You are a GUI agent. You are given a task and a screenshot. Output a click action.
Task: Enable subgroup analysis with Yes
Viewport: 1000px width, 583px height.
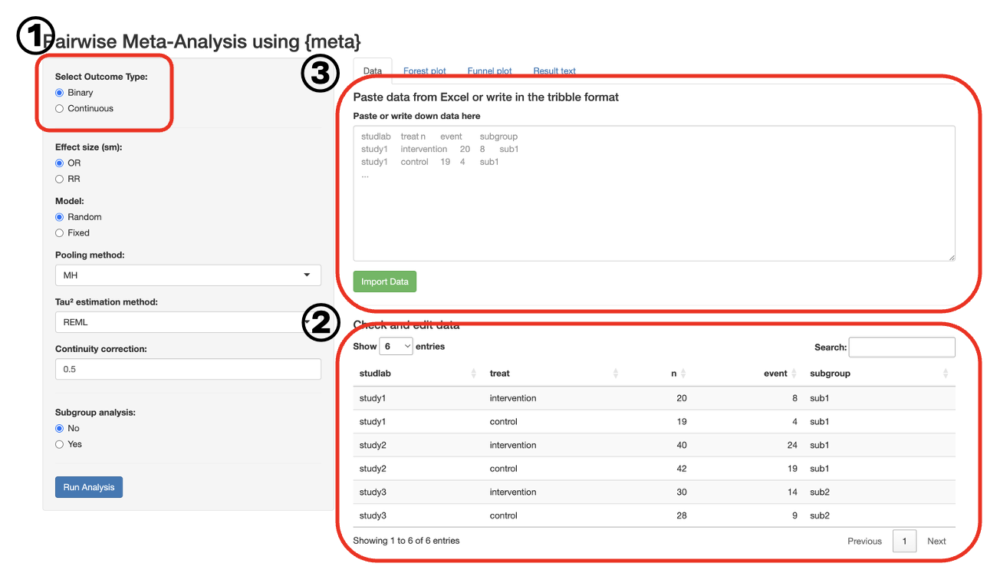[60, 444]
